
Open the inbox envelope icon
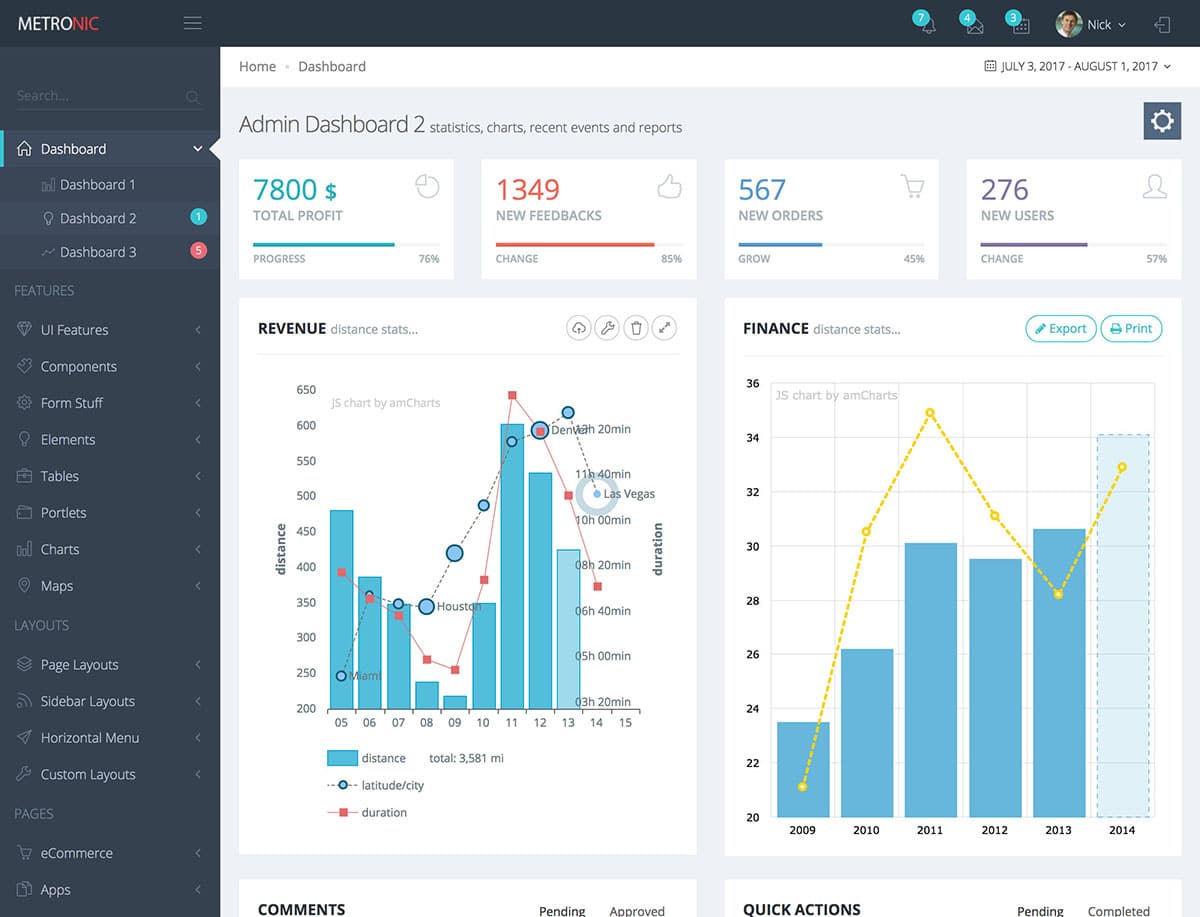tap(973, 25)
